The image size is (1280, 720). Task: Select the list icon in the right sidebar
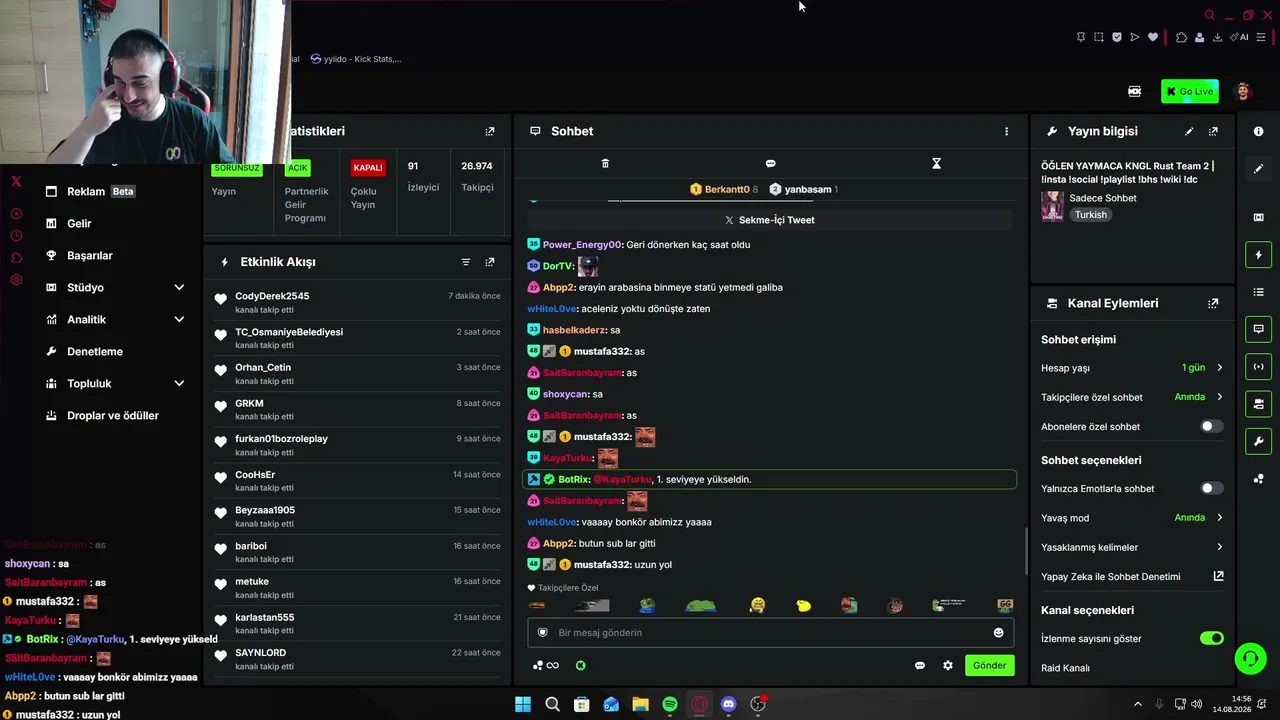pos(1258,292)
